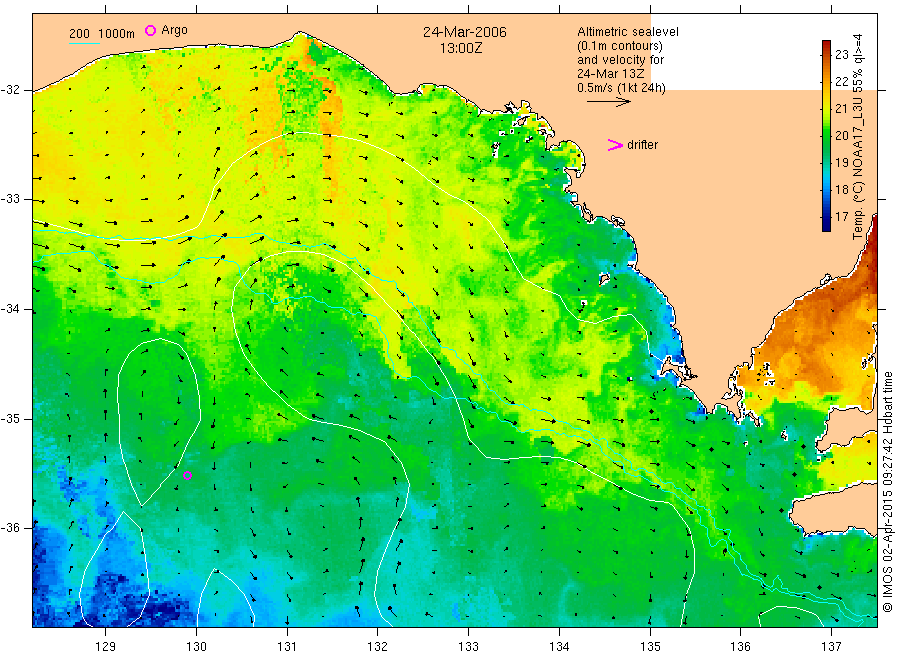Click the latitude label -36
Screen dimensions: 900x660
pos(10,527)
